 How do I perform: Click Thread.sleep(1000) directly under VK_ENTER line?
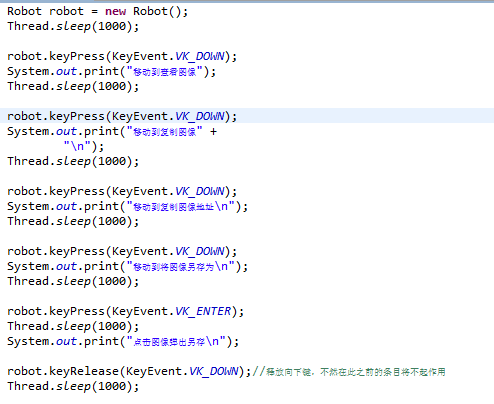tap(73, 326)
